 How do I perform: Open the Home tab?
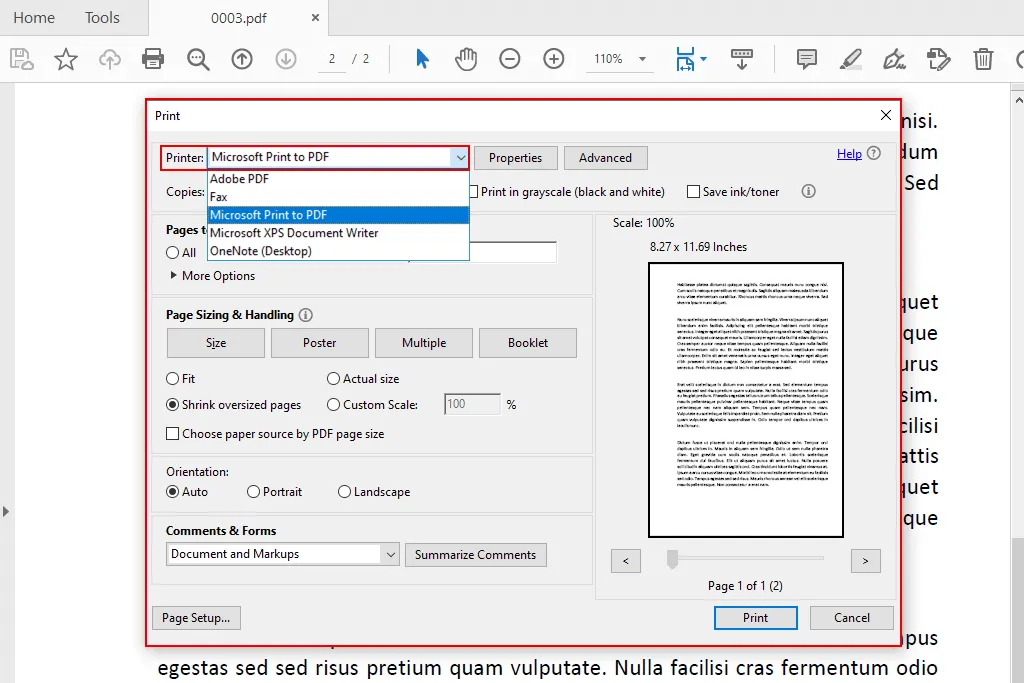tap(34, 17)
